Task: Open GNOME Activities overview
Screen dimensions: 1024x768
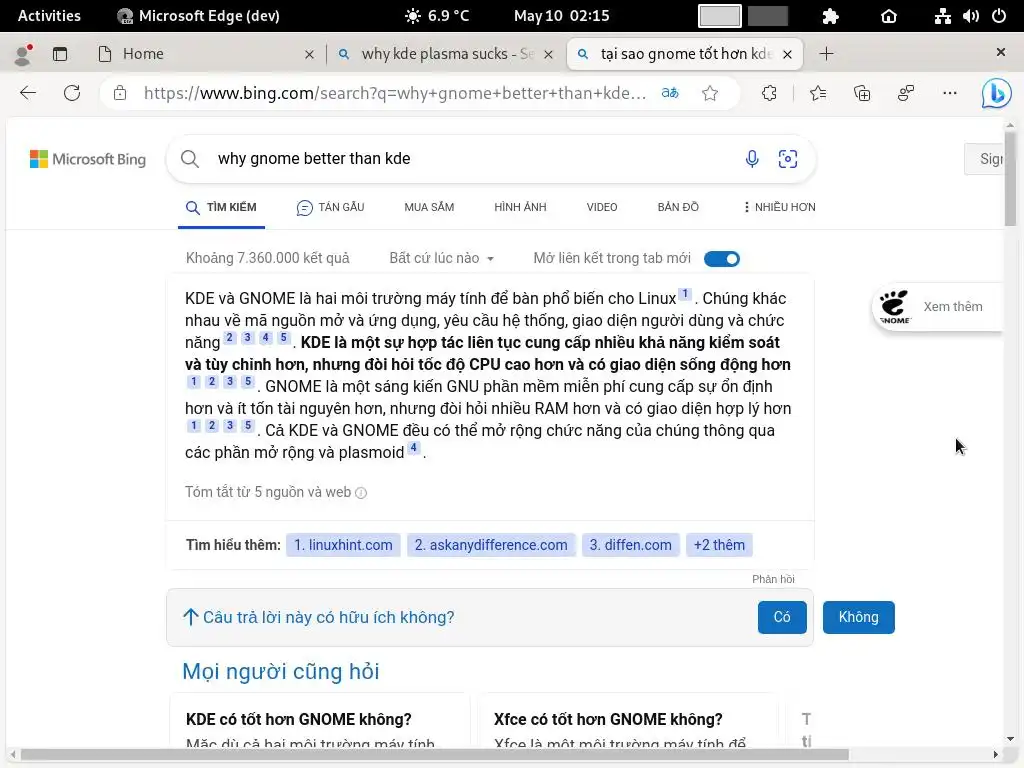Action: click(49, 16)
